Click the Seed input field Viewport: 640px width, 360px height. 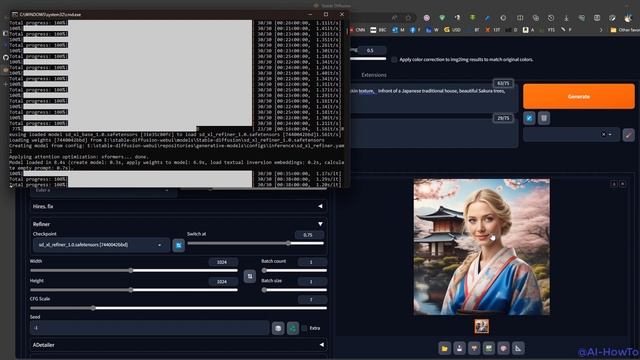point(149,328)
